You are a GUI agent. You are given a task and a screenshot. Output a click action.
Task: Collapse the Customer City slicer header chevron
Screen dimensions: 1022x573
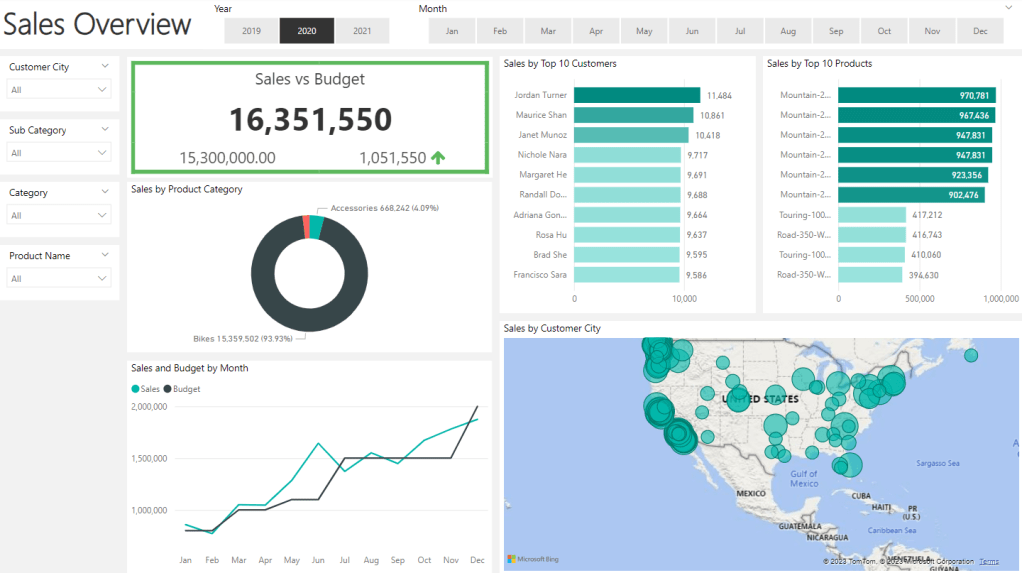pos(105,67)
